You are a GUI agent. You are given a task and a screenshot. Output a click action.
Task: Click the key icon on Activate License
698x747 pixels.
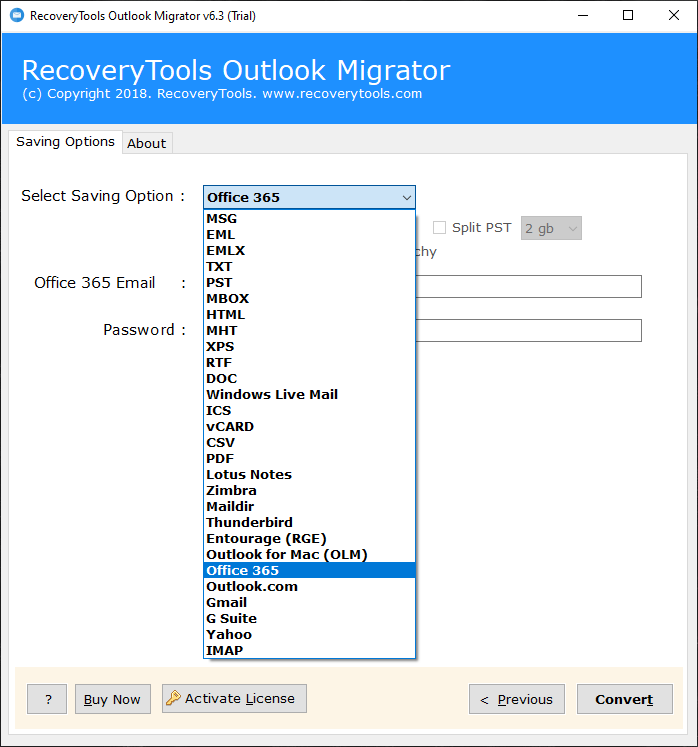point(173,698)
